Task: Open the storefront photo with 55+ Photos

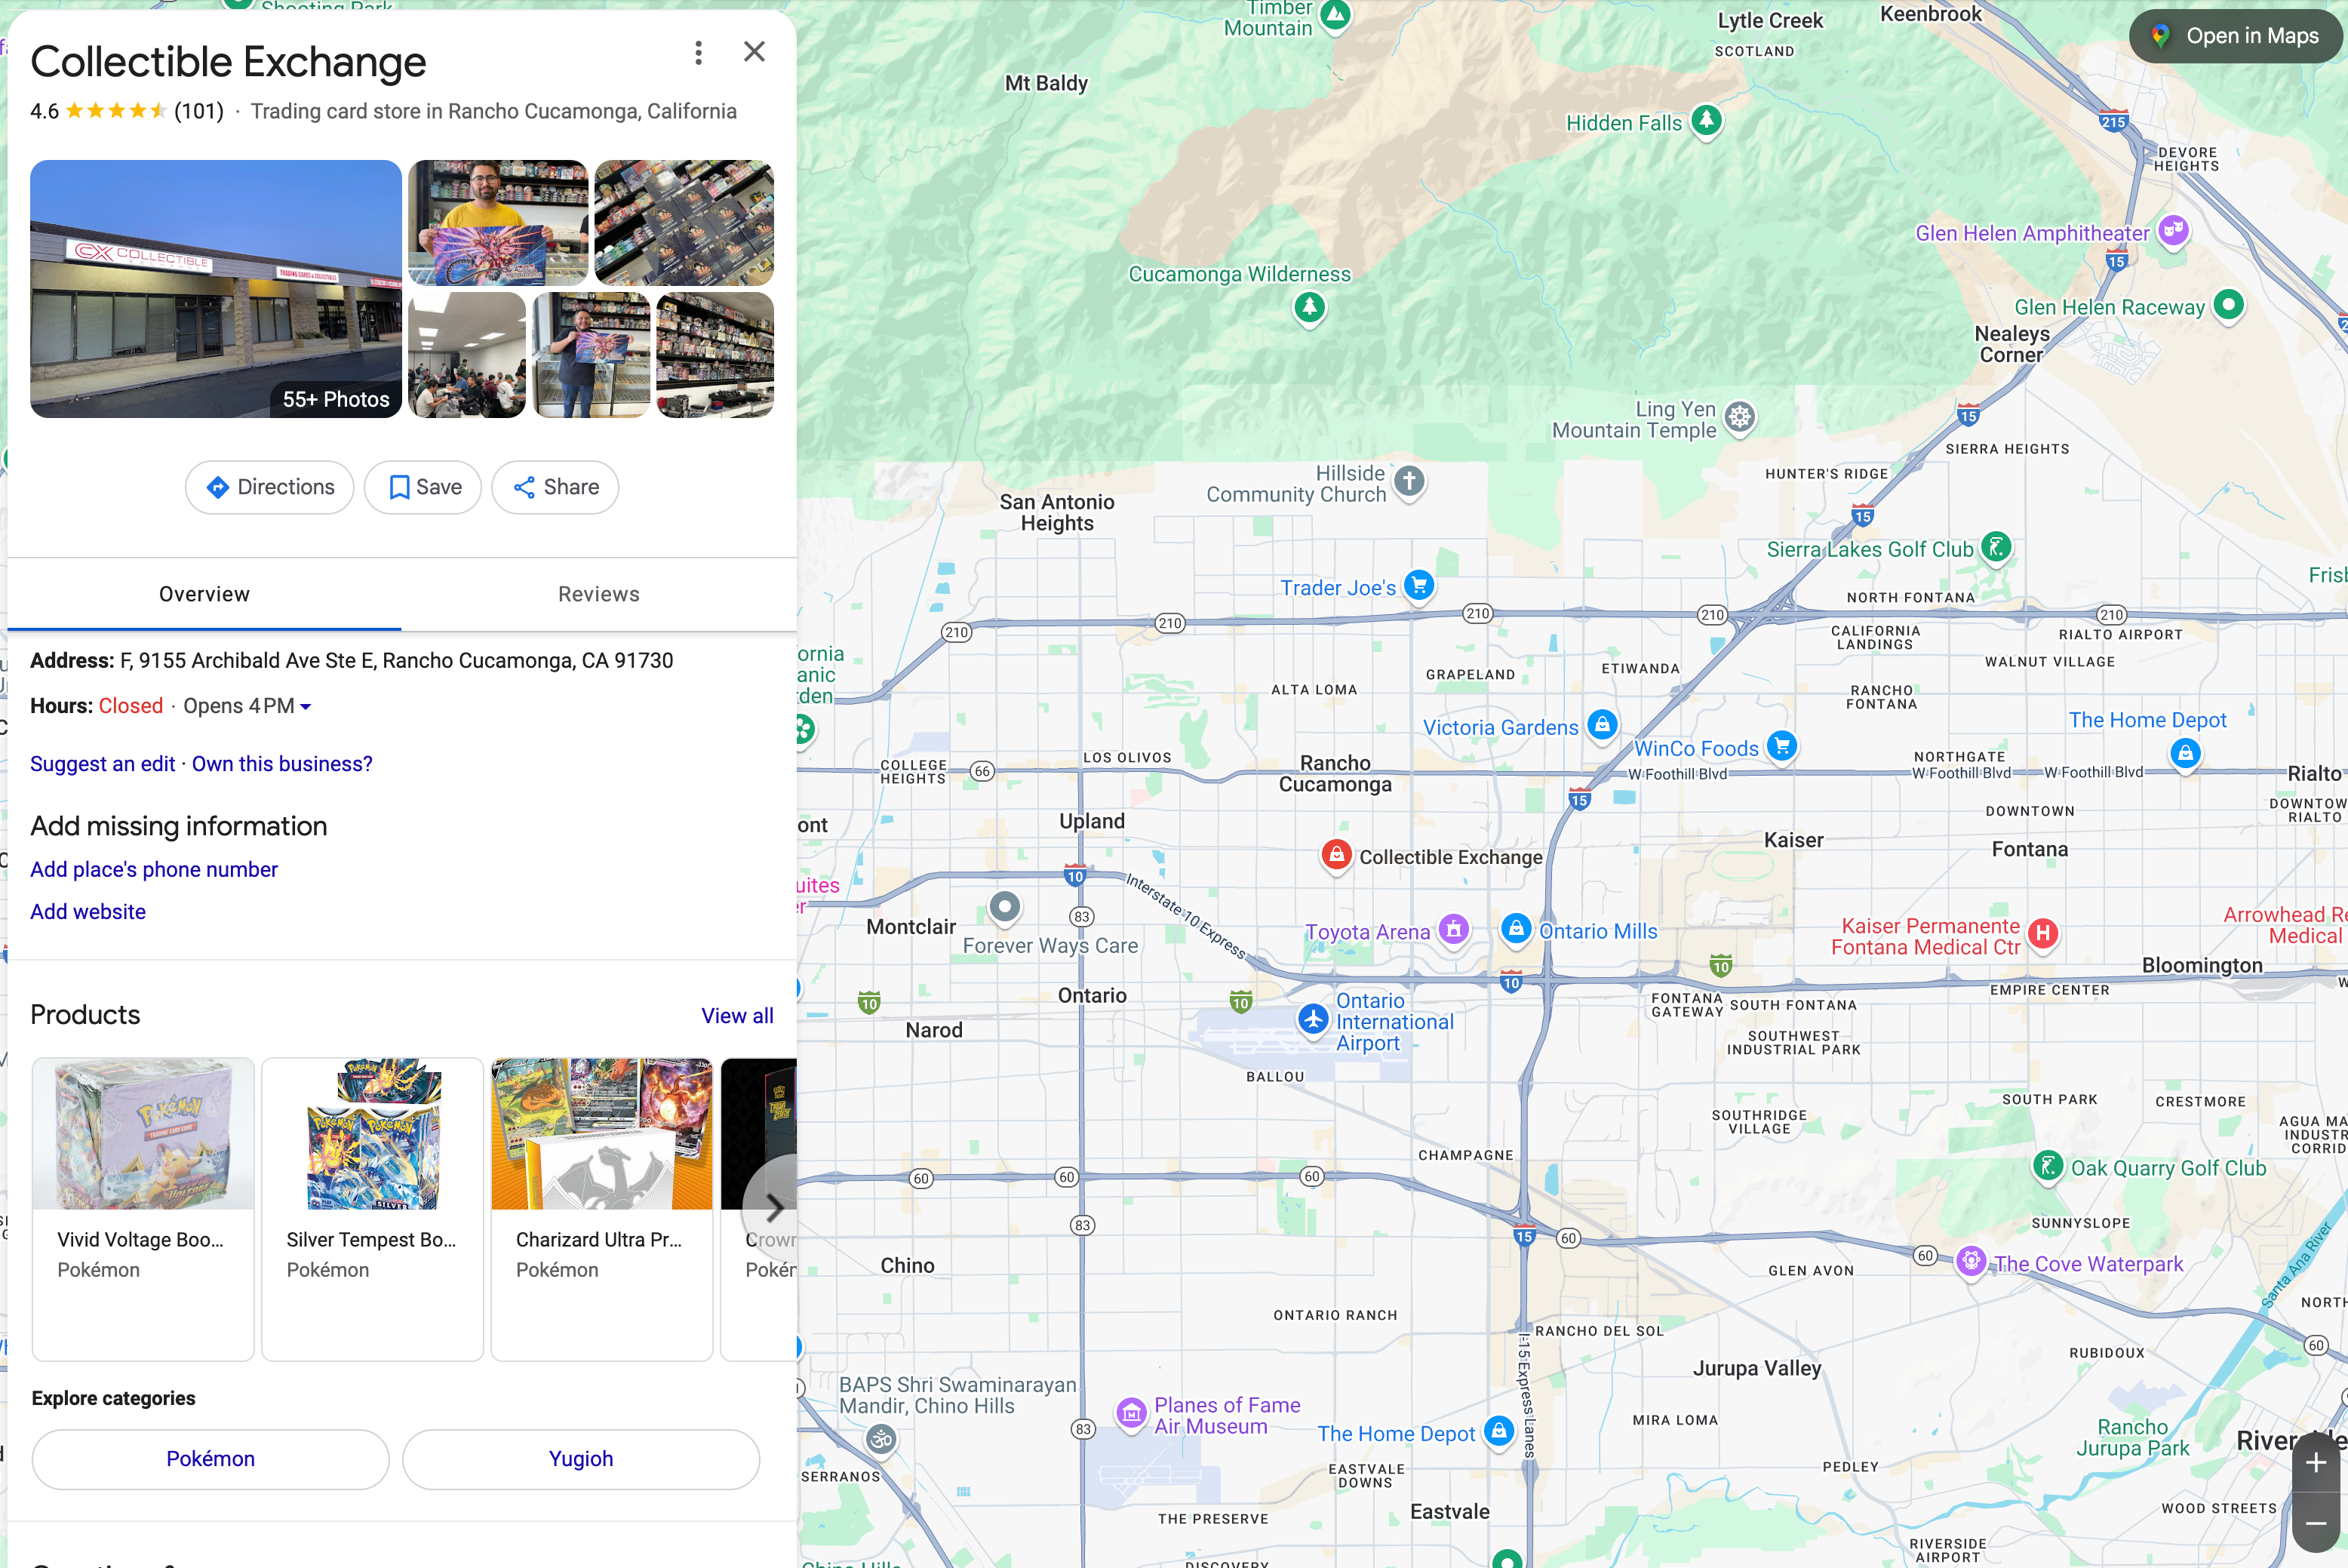Action: (216, 289)
